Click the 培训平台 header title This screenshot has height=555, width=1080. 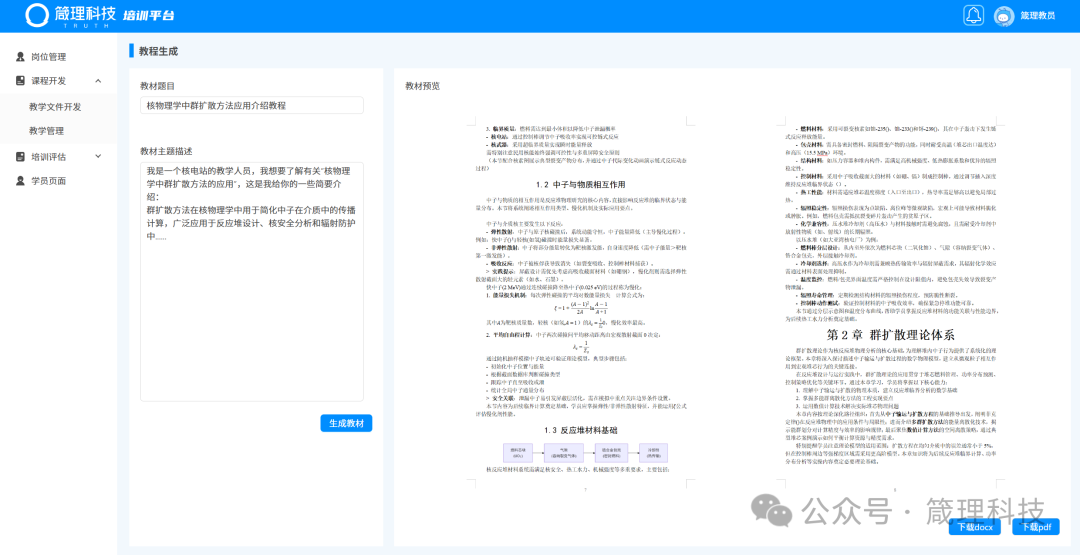pyautogui.click(x=148, y=15)
